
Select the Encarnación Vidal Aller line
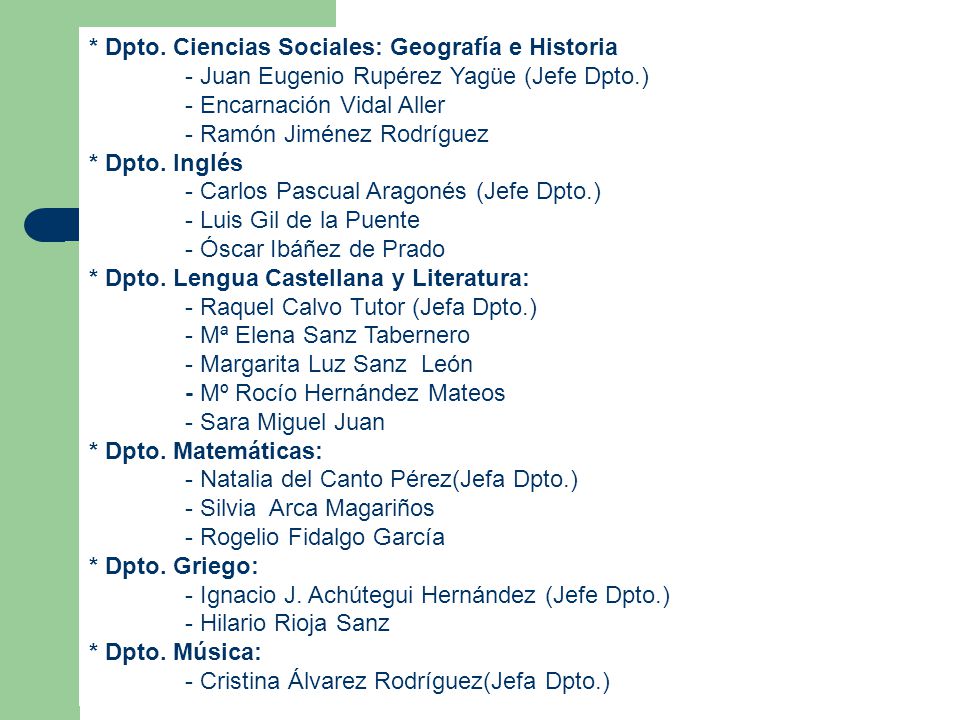(x=315, y=105)
